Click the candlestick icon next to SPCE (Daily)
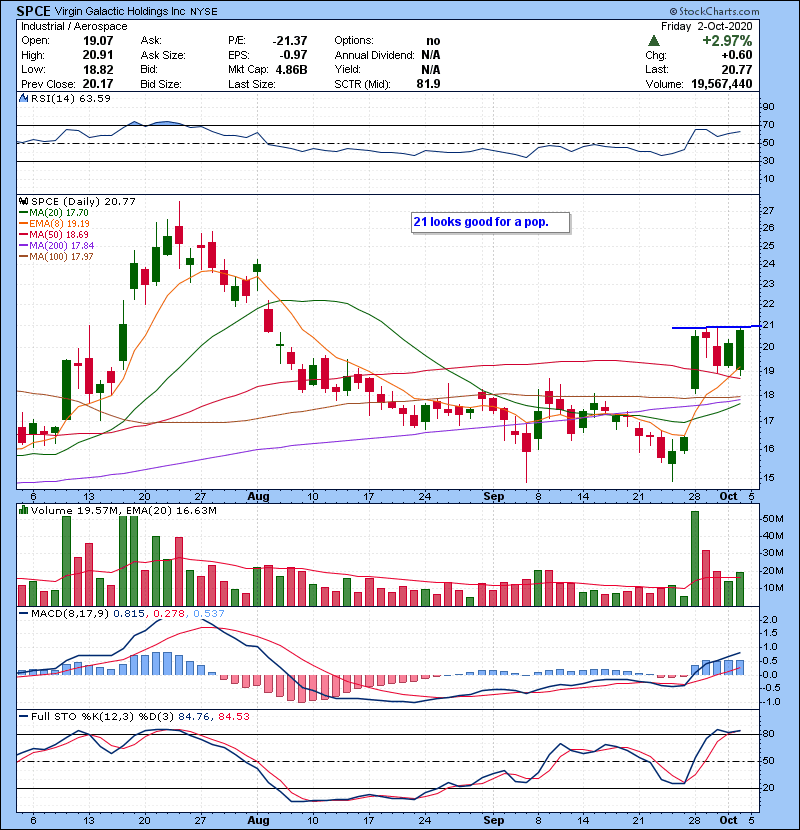 click(x=24, y=201)
